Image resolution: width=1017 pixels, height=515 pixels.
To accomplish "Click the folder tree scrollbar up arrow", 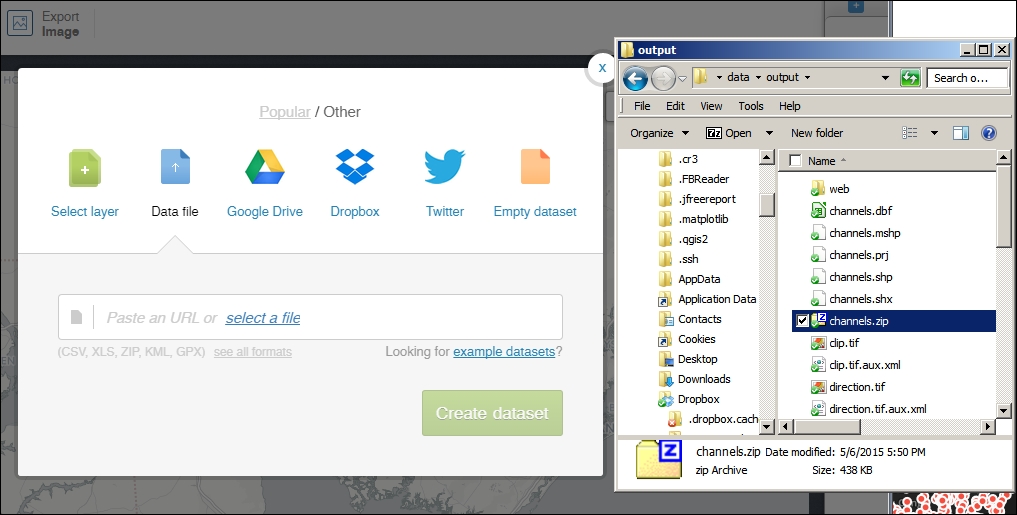I will tap(767, 158).
